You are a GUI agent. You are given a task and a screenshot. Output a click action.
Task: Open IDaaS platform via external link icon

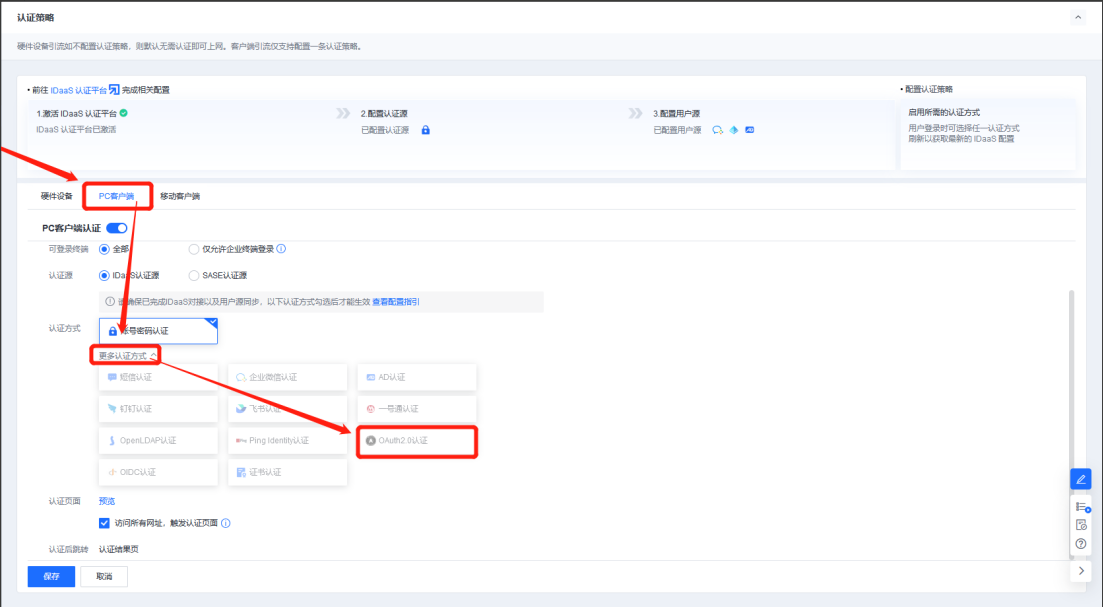click(x=114, y=90)
